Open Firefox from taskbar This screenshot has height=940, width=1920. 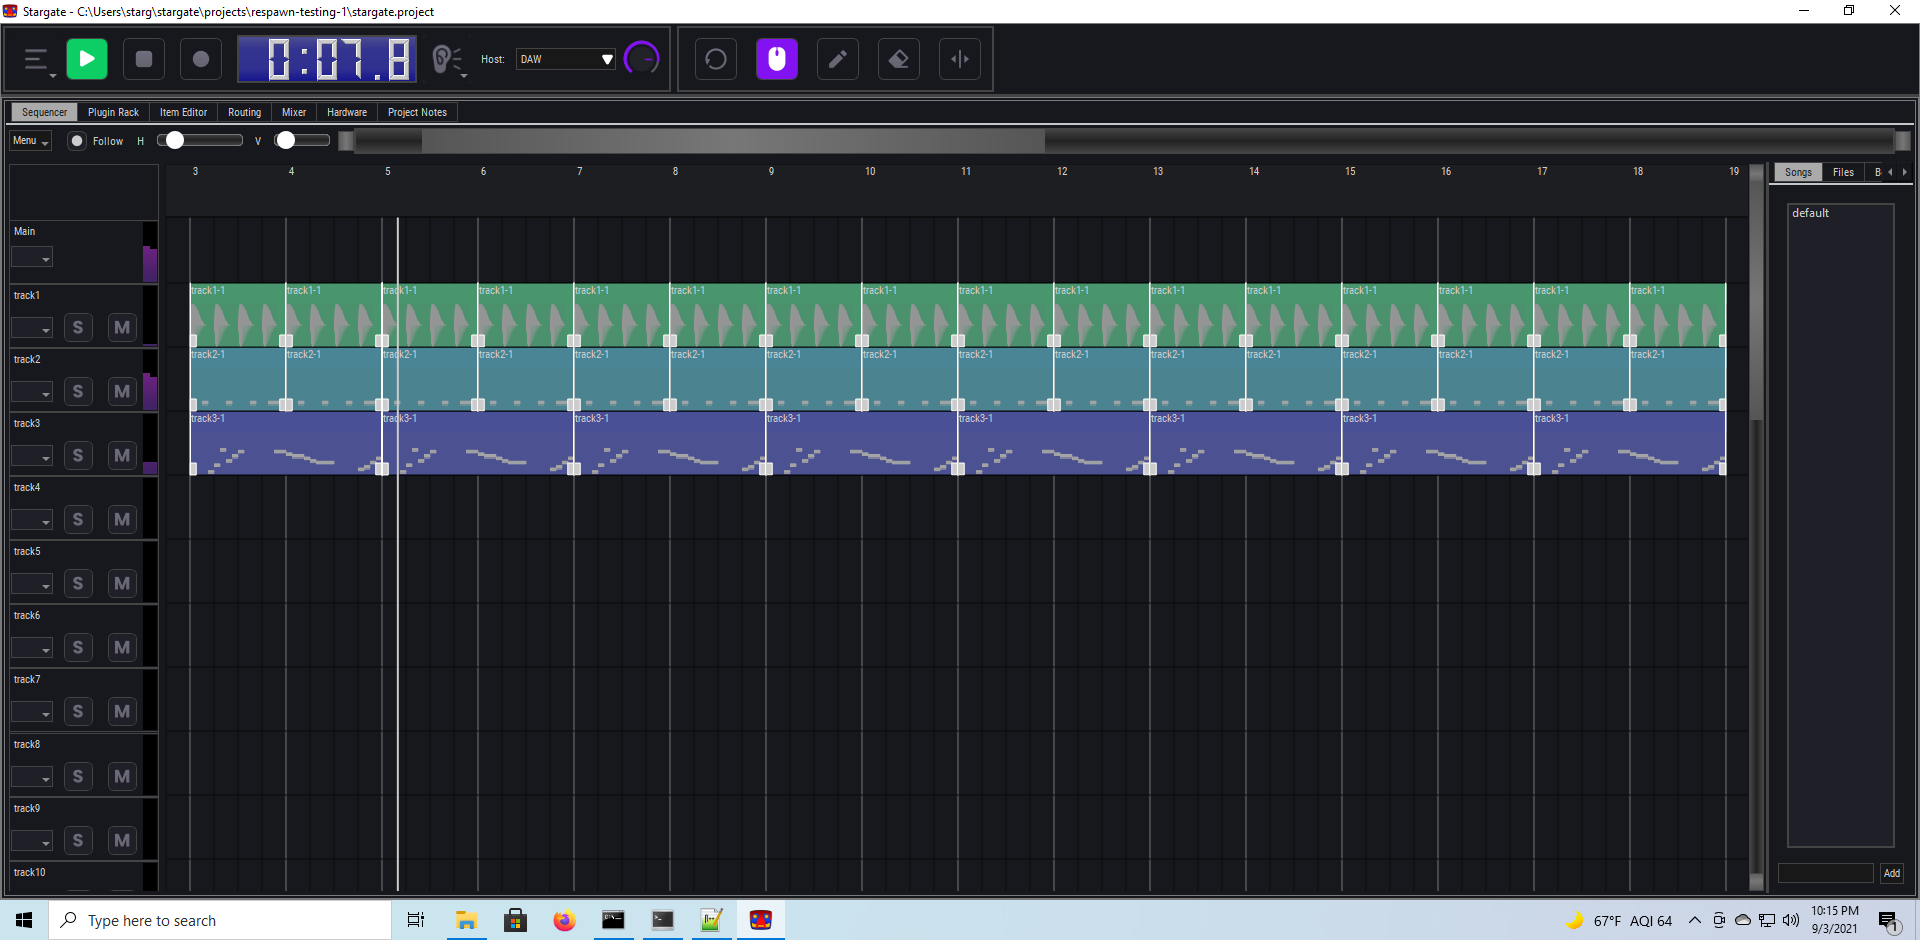(564, 920)
